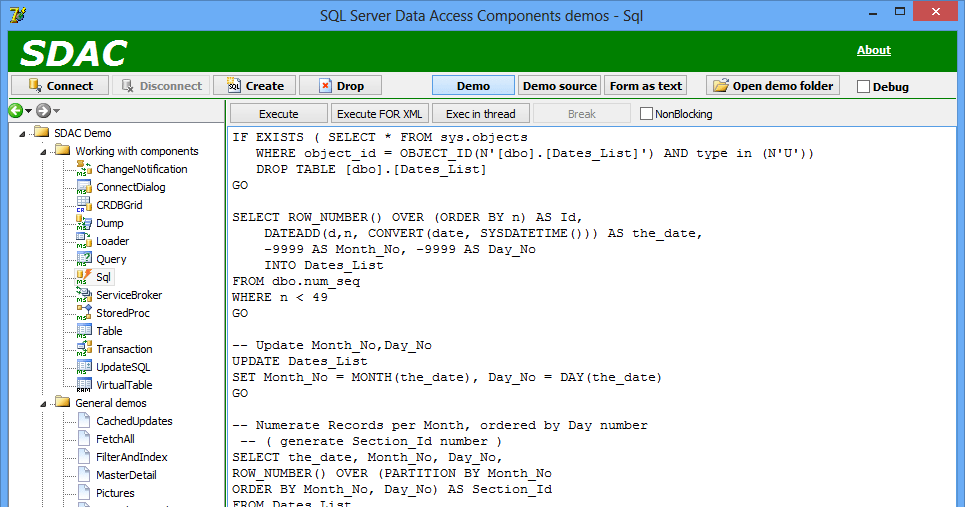Click the Dump component icon
The image size is (965, 507).
(x=84, y=223)
